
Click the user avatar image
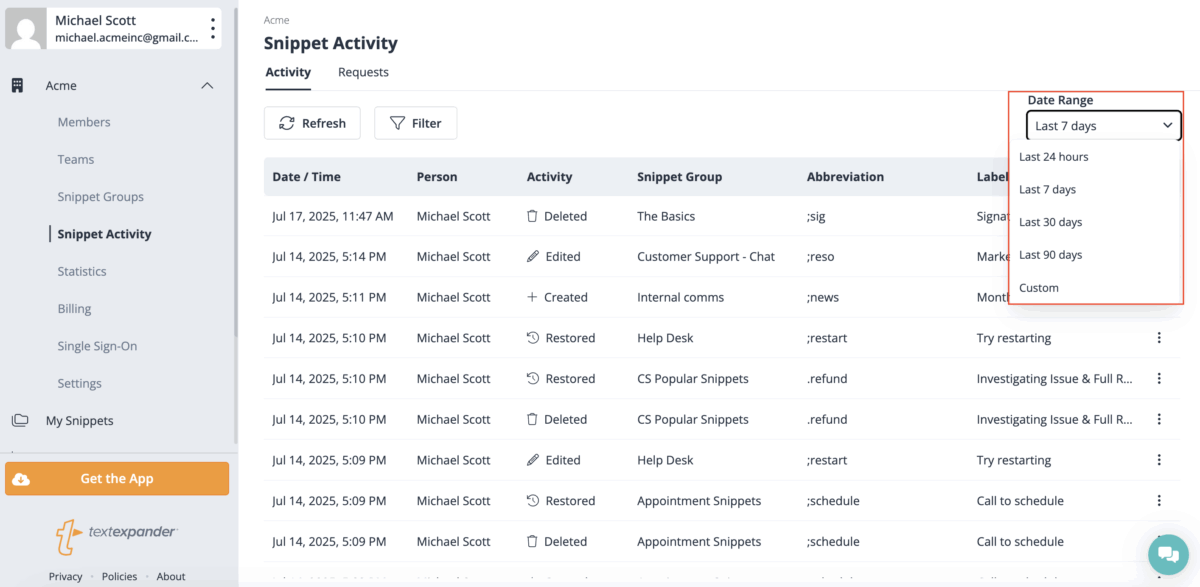click(x=26, y=29)
